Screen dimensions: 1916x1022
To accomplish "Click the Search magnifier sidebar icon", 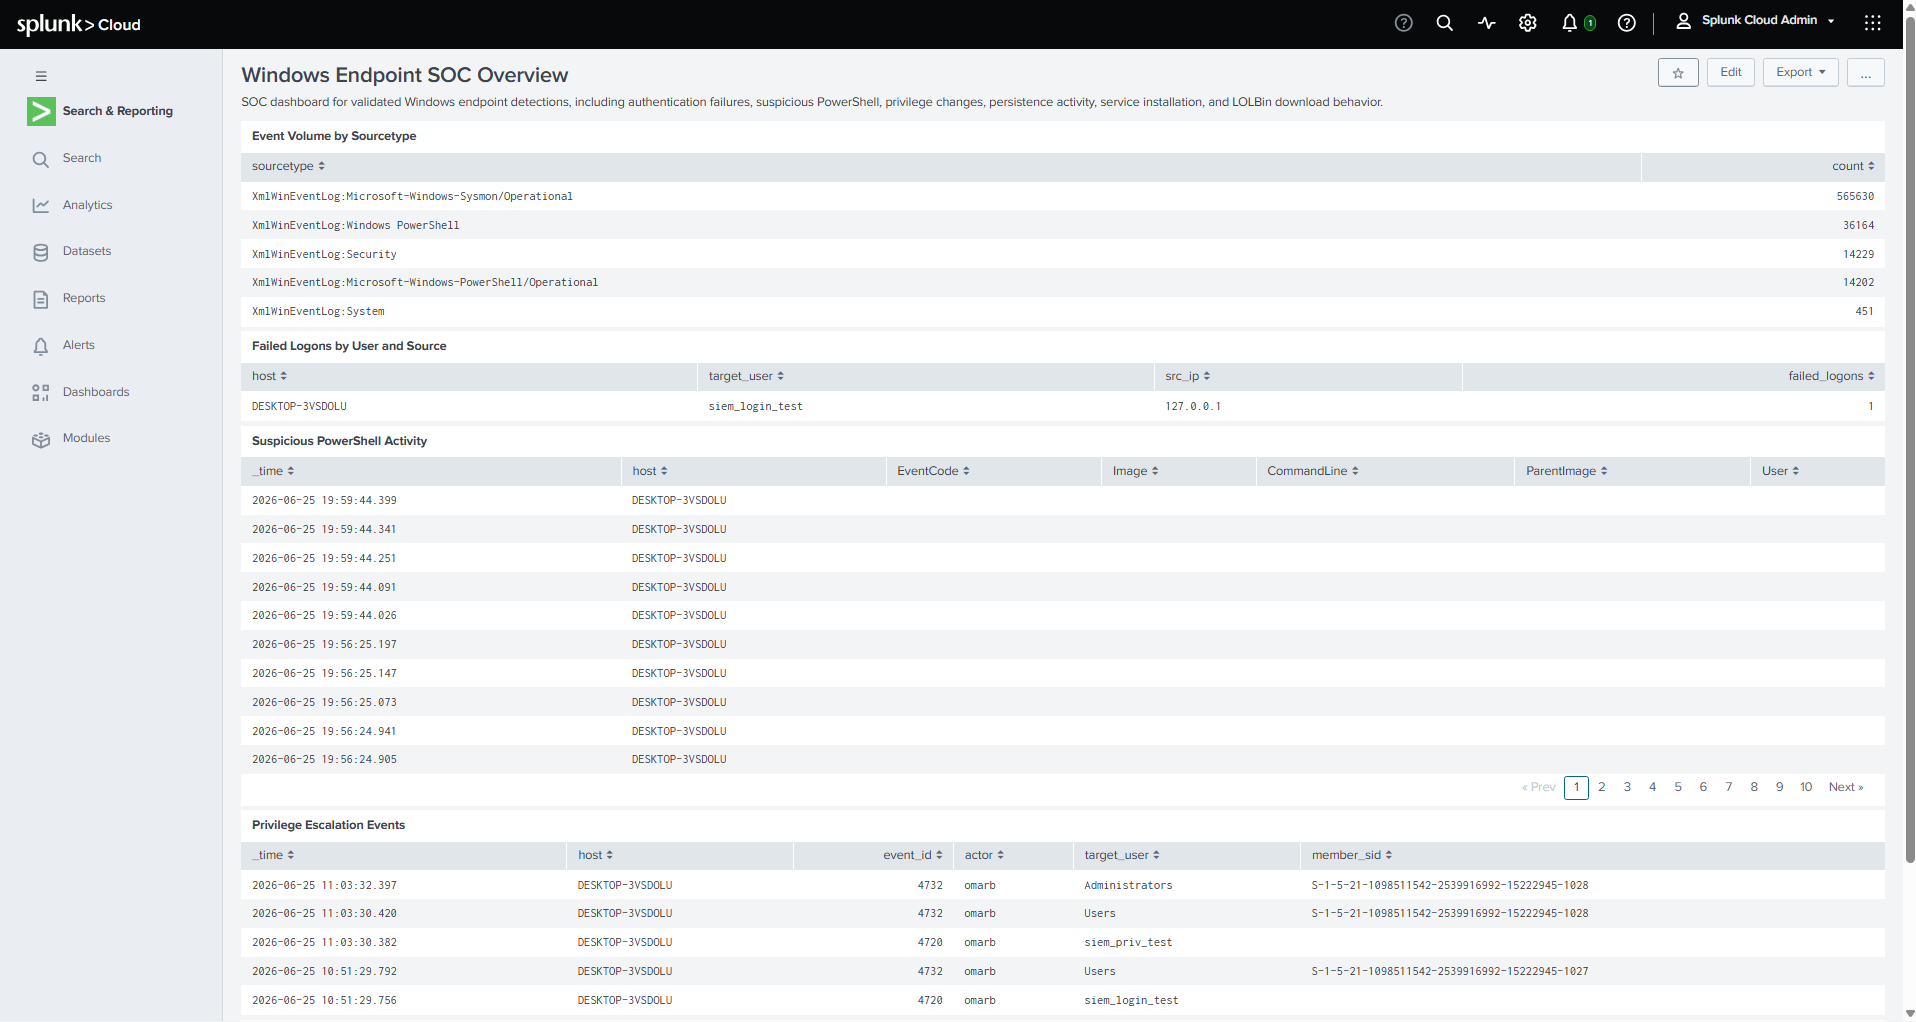I will [41, 159].
